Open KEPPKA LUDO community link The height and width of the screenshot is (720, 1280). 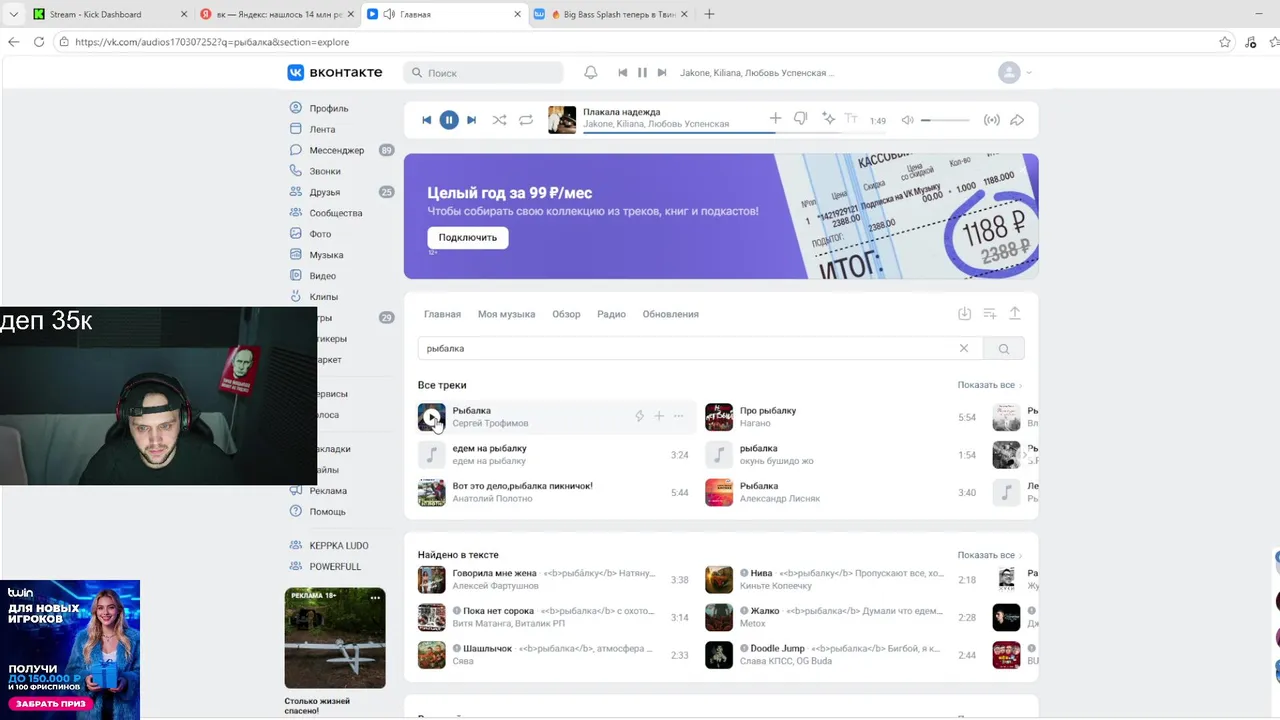click(338, 546)
